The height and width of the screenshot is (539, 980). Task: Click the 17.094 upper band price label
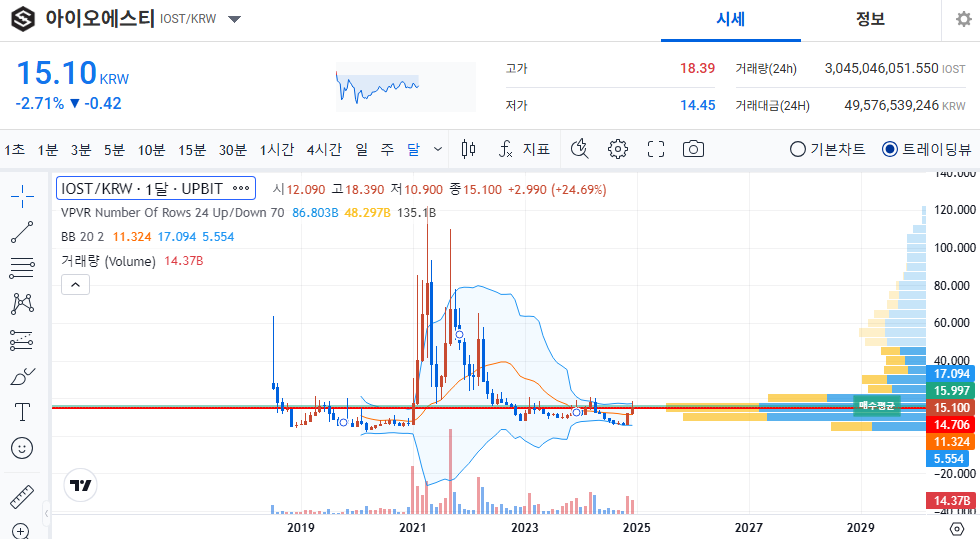(x=951, y=374)
